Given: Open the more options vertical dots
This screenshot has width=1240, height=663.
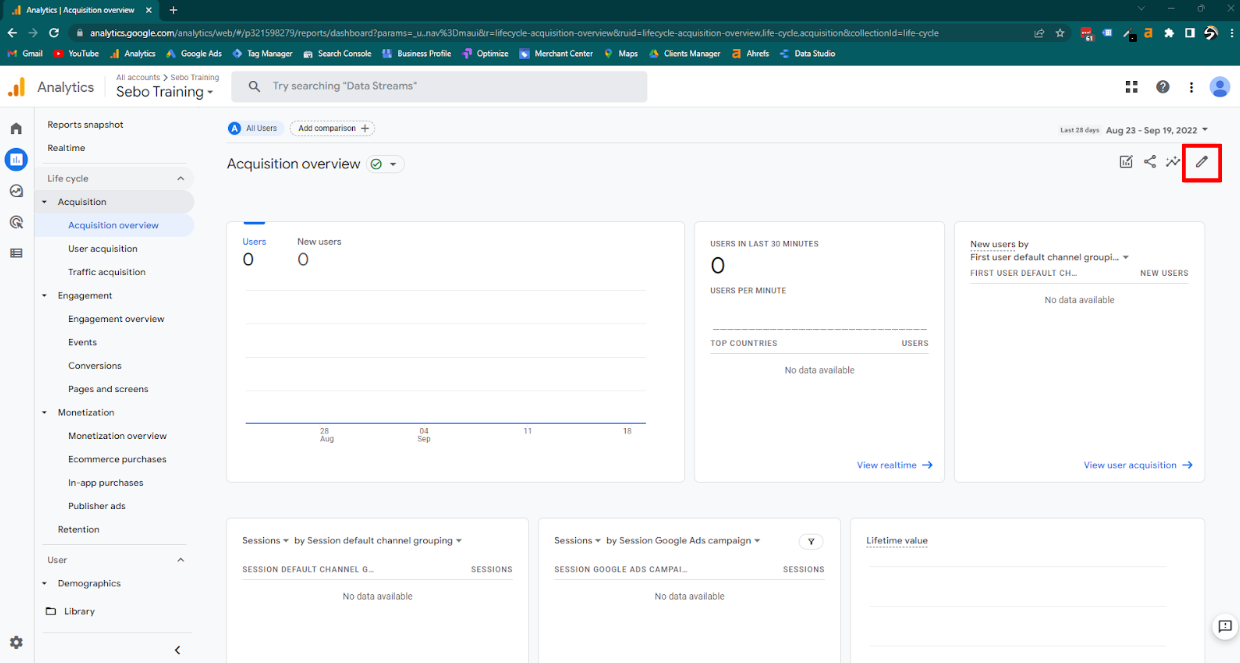Looking at the screenshot, I should (x=1191, y=87).
